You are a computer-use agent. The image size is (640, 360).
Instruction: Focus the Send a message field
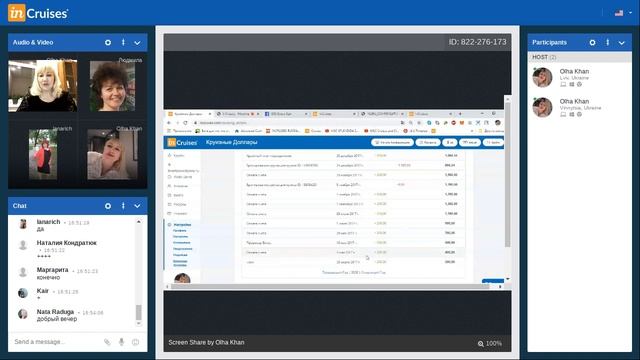55,342
